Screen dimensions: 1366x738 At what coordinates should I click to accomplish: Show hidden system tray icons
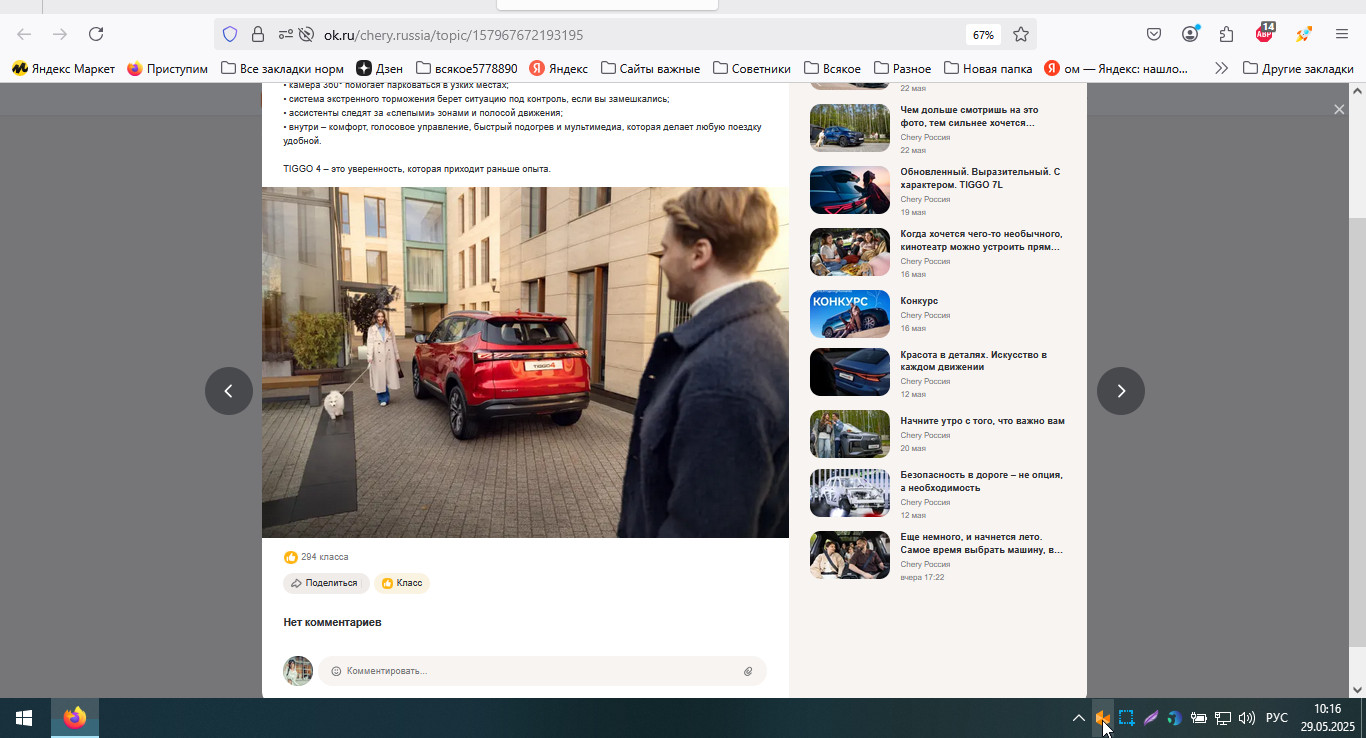pos(1078,718)
